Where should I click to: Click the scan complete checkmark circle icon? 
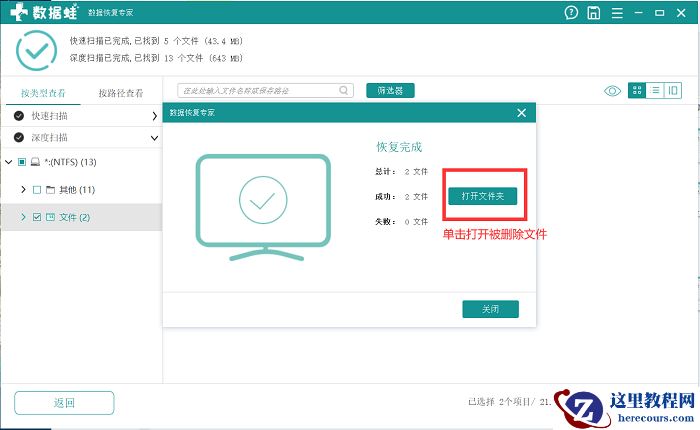(x=37, y=50)
